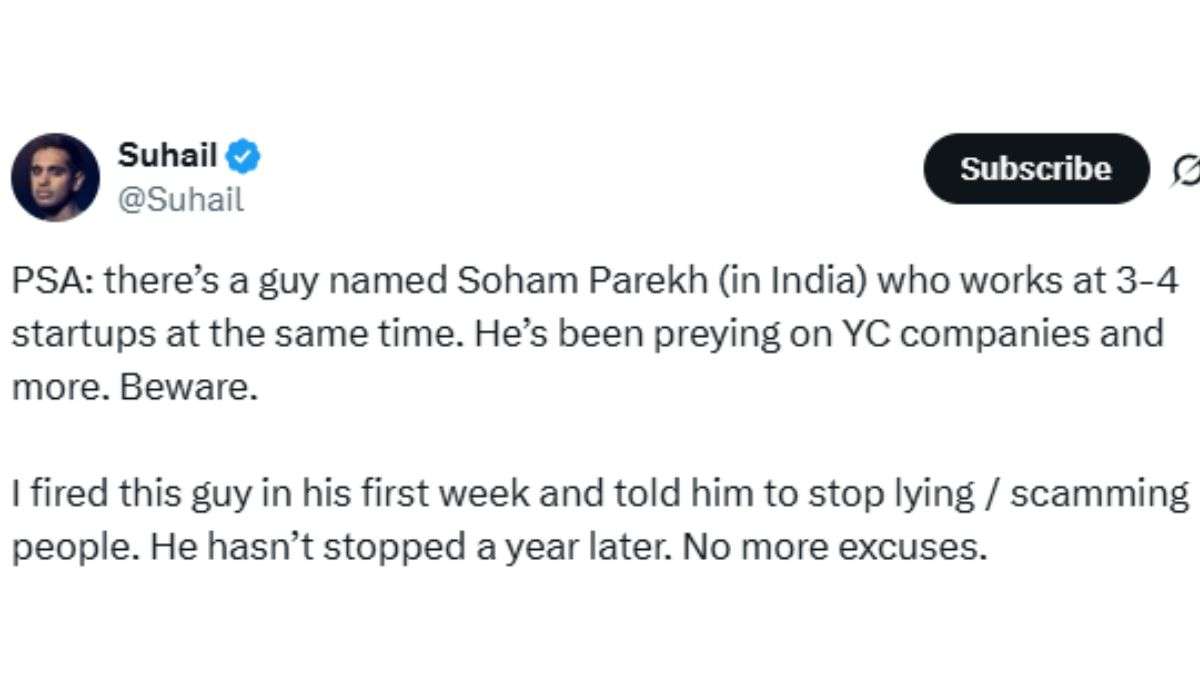Open the @Suhail handle link
This screenshot has width=1200, height=675.
tap(181, 199)
